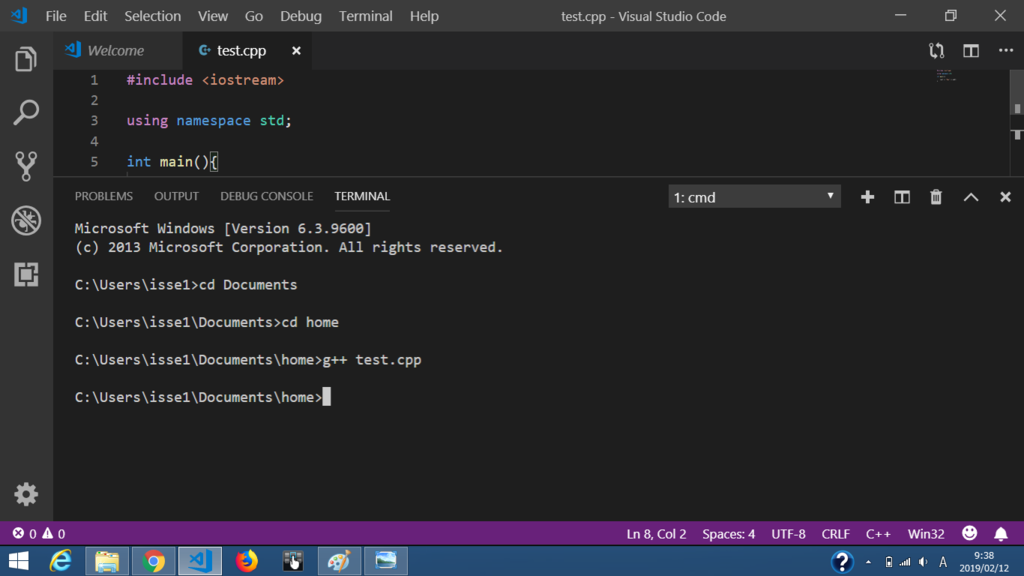Click the volume icon in system tray

(x=923, y=562)
